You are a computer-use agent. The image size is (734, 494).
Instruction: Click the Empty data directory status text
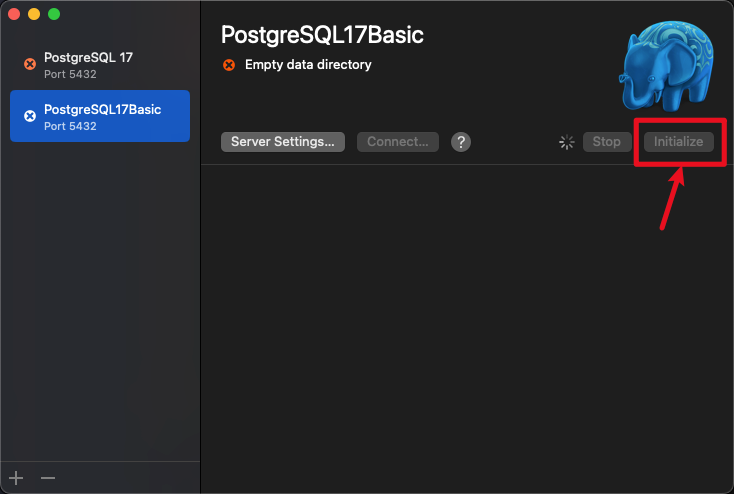coord(308,65)
